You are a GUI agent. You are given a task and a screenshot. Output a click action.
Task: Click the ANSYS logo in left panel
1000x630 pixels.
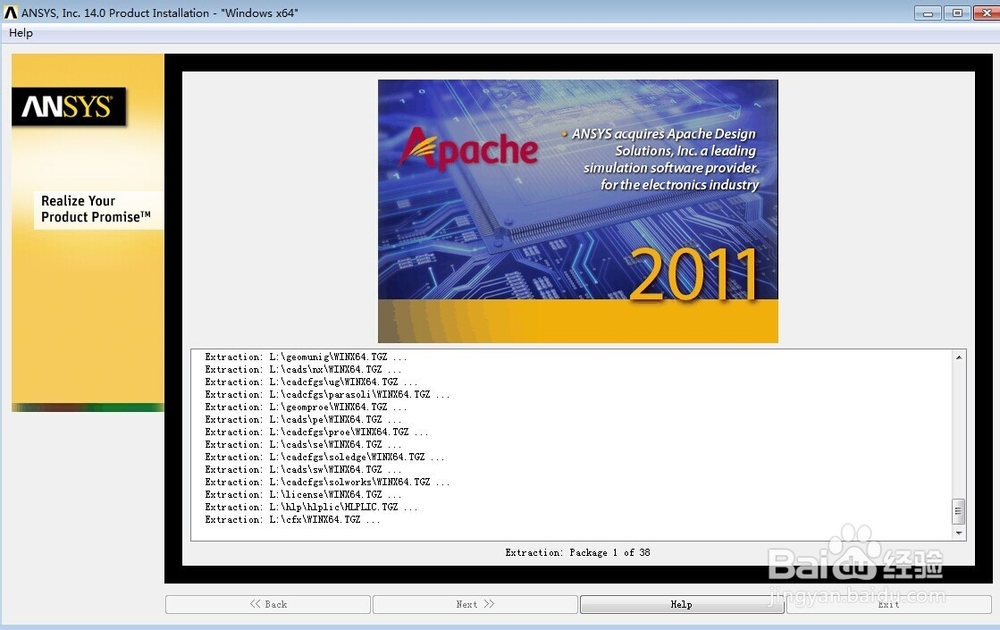68,106
